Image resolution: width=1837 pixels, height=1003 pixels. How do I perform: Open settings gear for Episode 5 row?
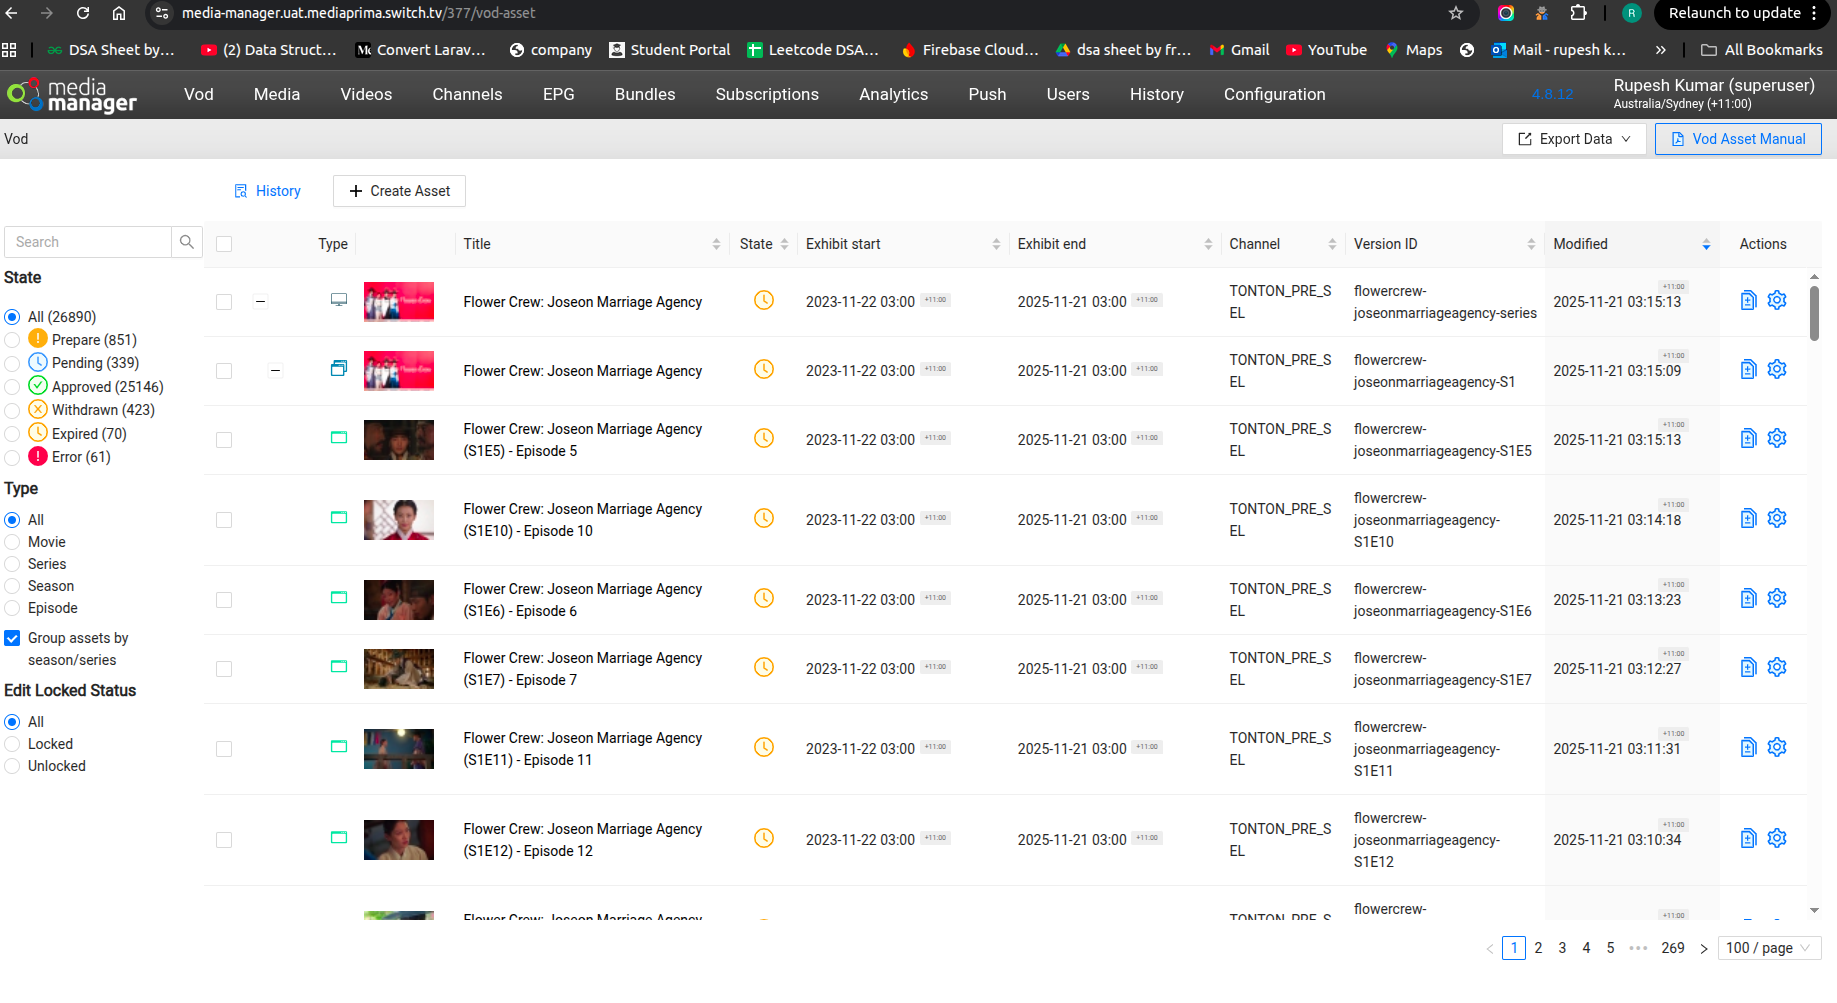tap(1776, 439)
